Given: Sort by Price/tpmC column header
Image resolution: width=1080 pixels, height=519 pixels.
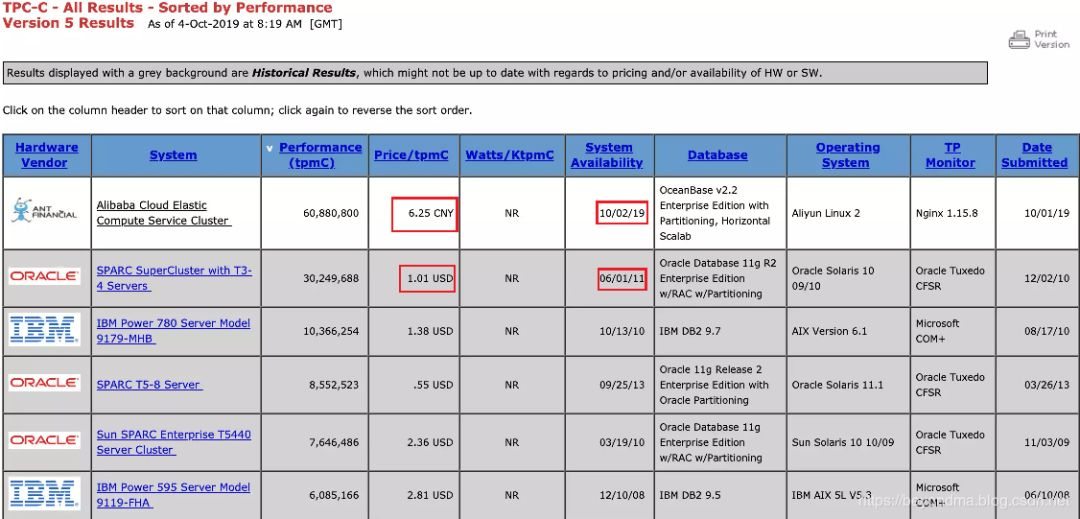Looking at the screenshot, I should click(x=411, y=155).
